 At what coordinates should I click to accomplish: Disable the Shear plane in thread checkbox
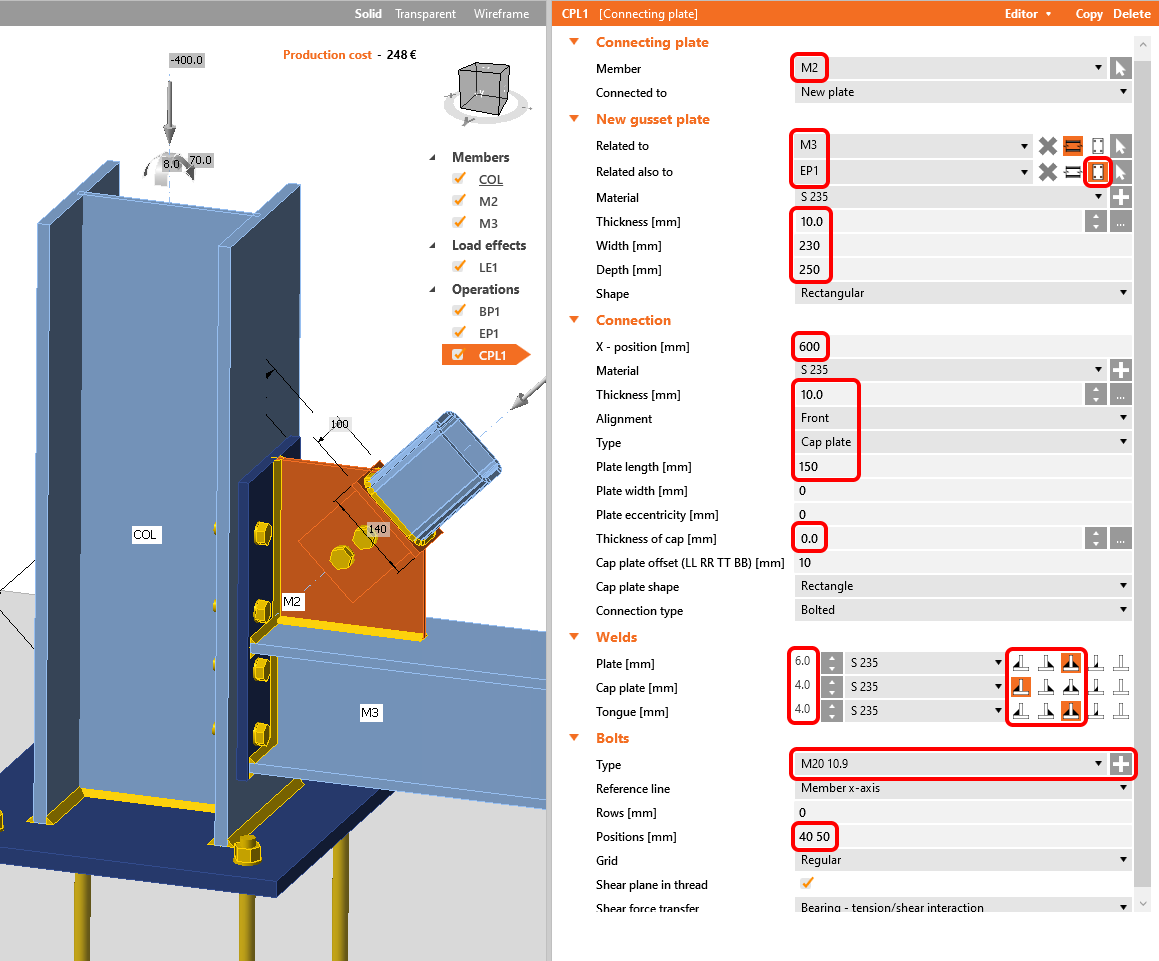pos(806,883)
